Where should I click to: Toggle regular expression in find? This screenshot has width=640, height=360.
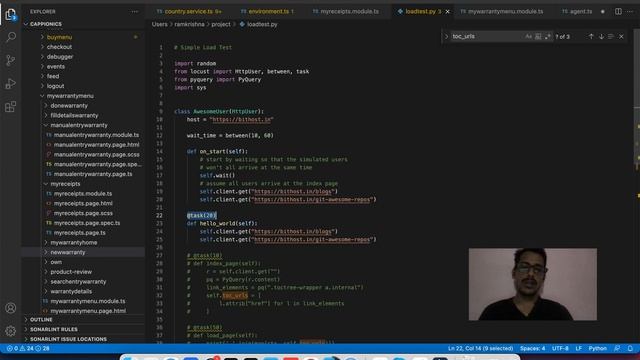point(547,36)
